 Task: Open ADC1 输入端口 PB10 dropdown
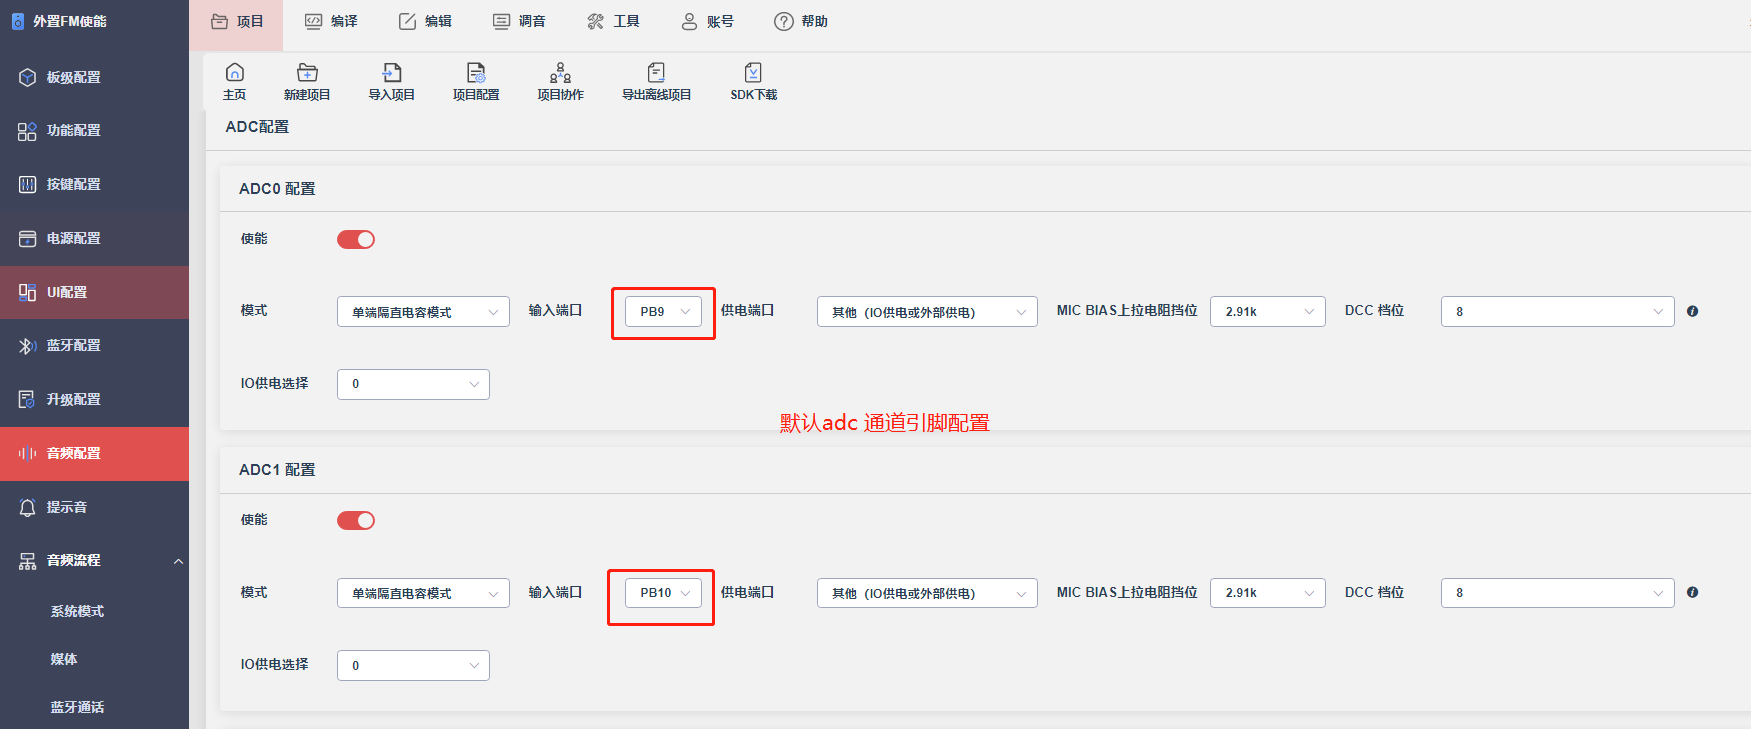(x=663, y=593)
